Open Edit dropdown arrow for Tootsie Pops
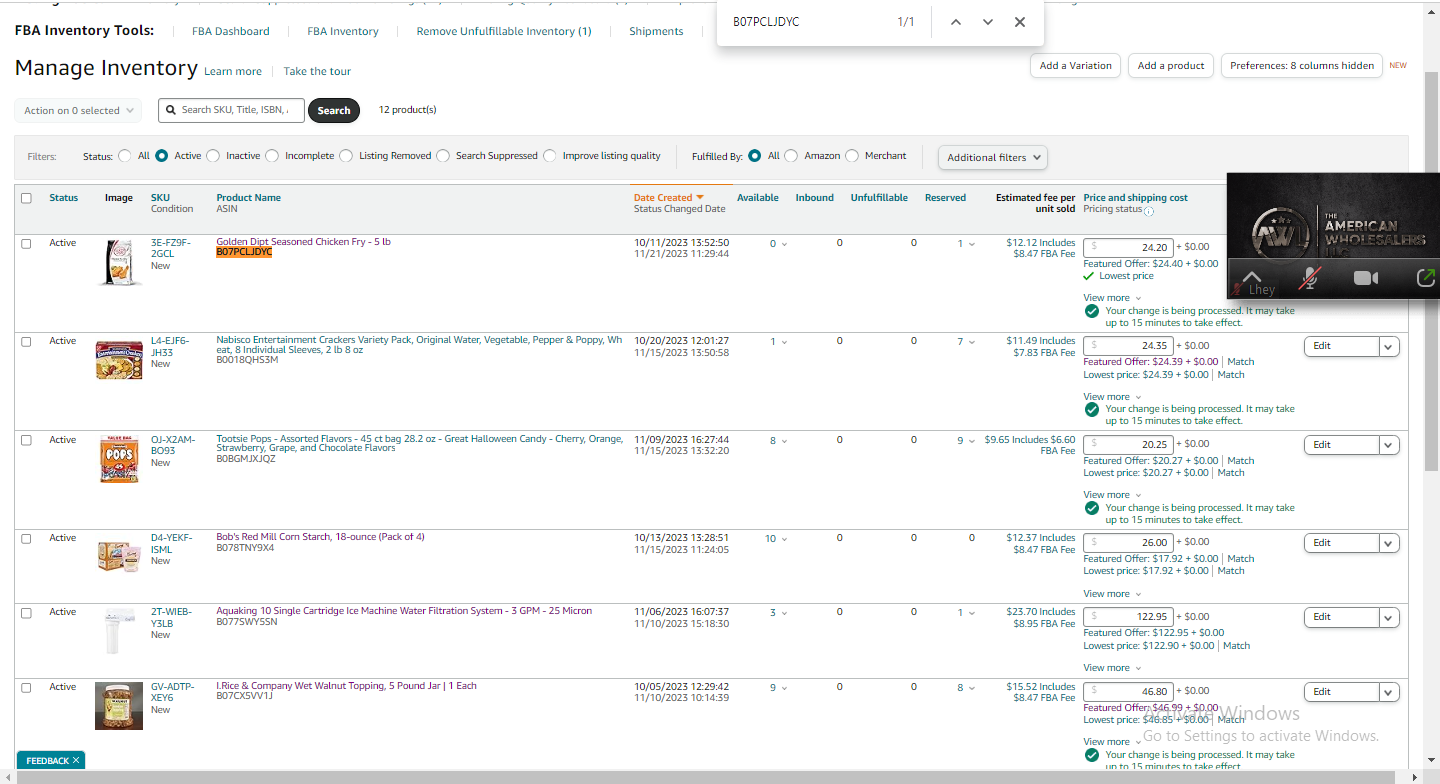Screen dimensions: 1440x784 (x=1389, y=445)
